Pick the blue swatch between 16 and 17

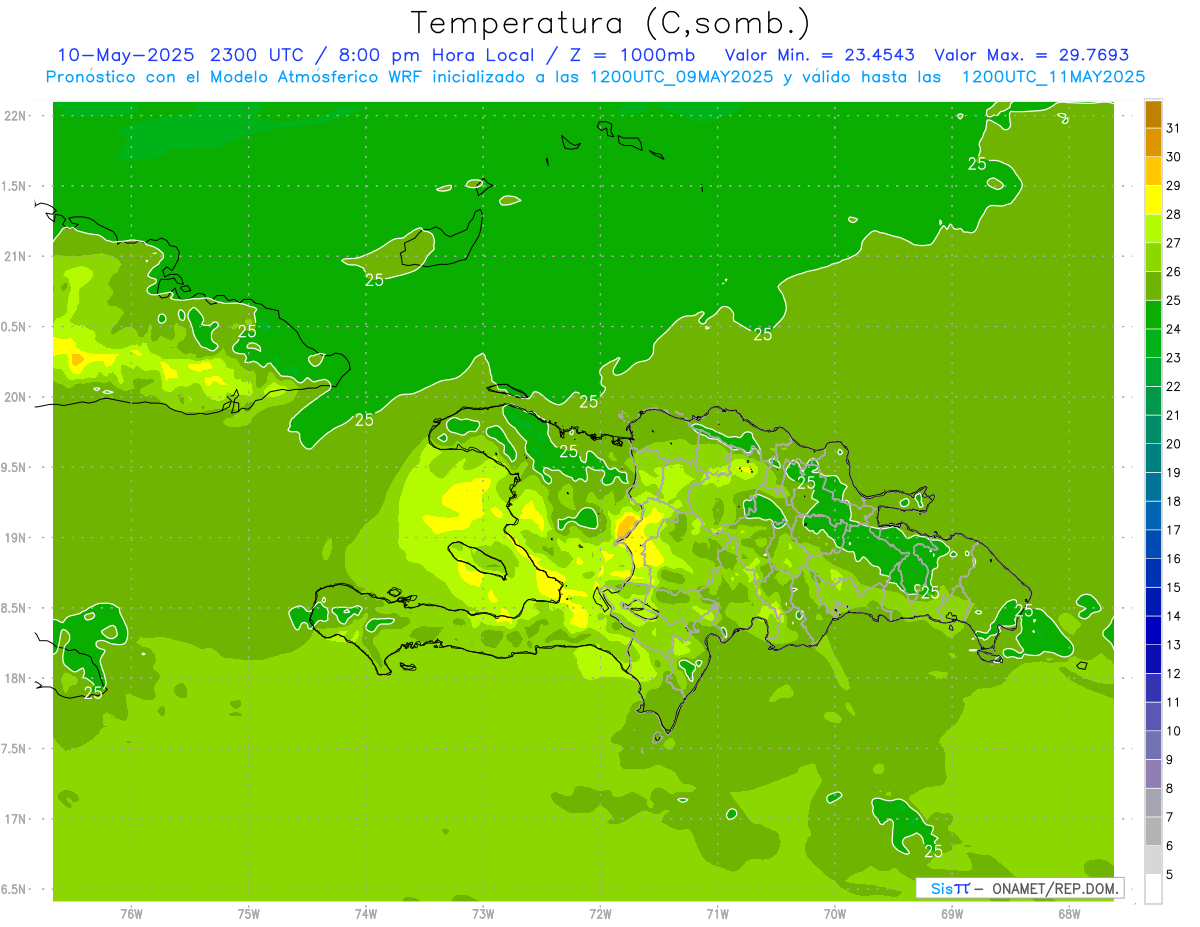coord(1153,544)
